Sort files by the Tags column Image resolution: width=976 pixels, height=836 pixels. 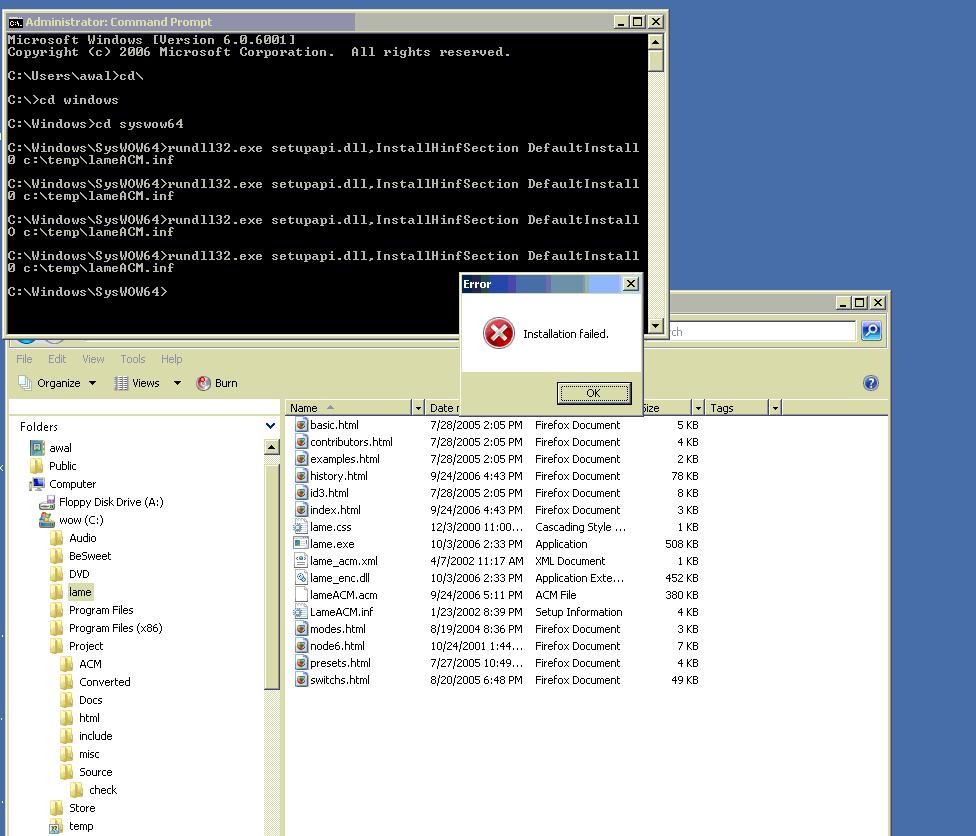(738, 408)
